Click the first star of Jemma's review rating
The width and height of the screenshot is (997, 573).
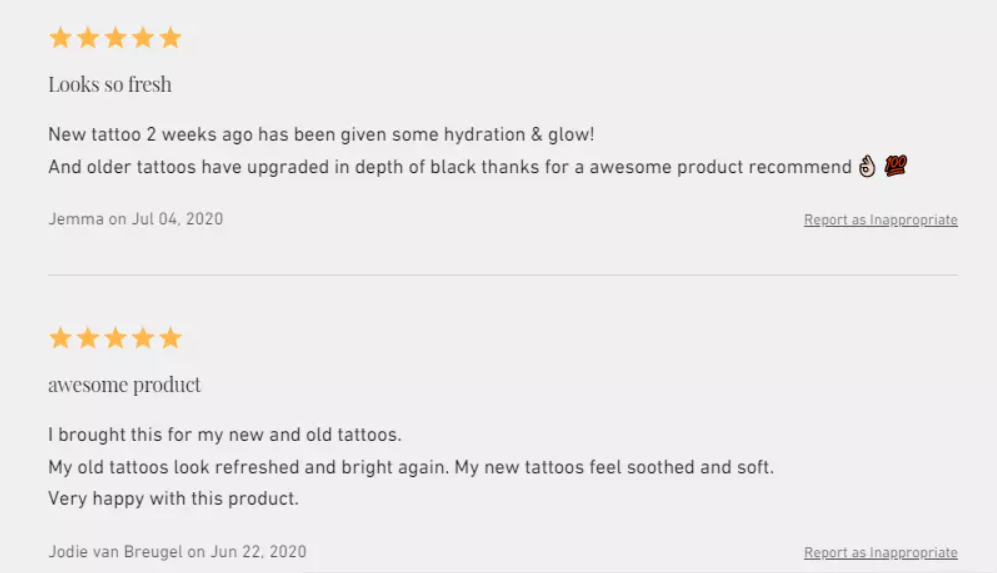point(60,38)
